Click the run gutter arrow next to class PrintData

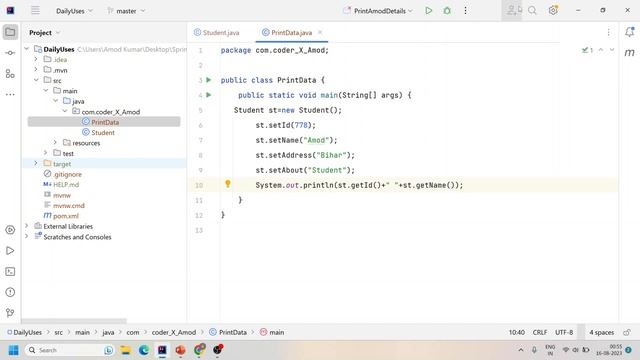pyautogui.click(x=209, y=80)
